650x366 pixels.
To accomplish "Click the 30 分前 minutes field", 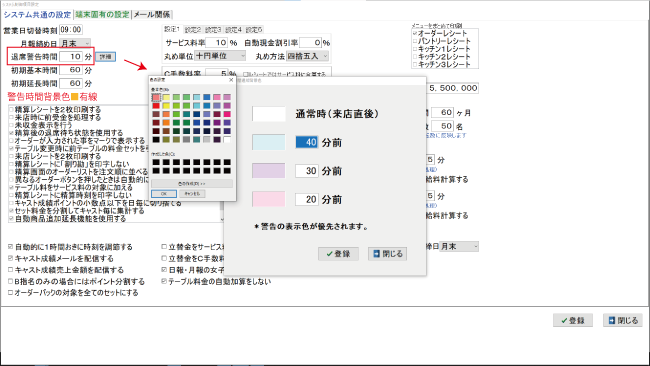I will click(x=307, y=170).
